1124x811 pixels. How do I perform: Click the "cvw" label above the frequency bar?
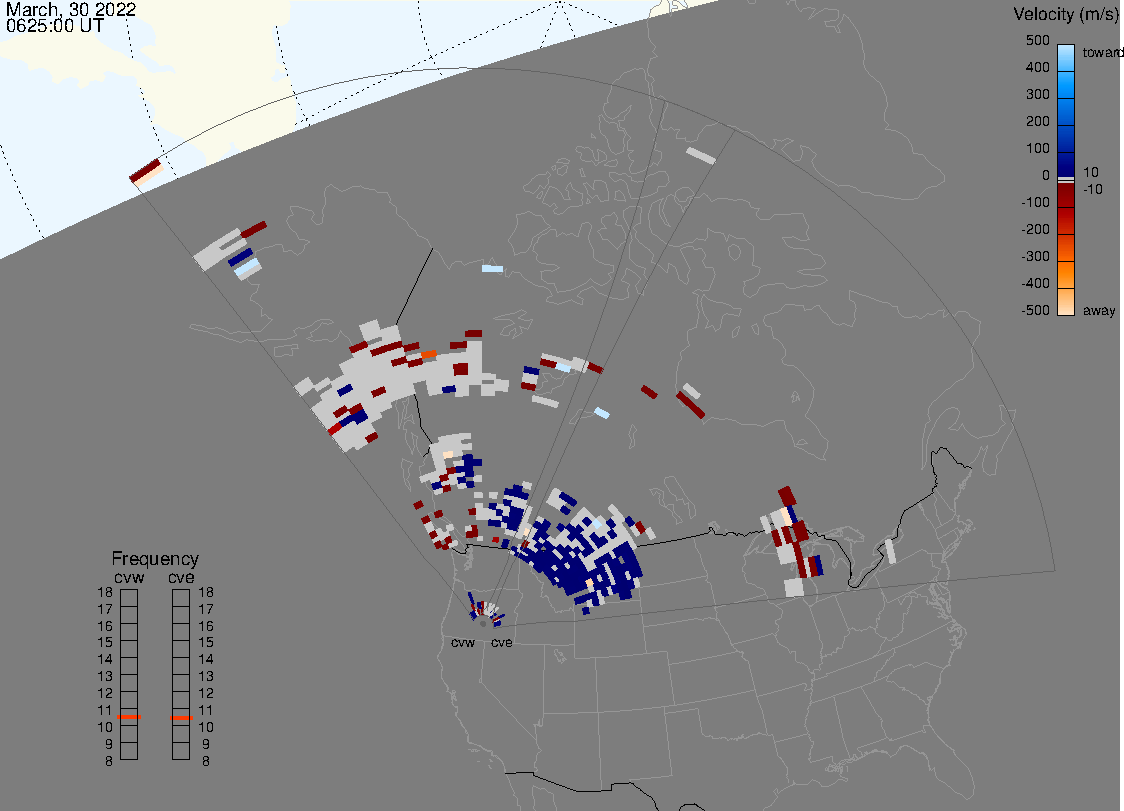129,578
